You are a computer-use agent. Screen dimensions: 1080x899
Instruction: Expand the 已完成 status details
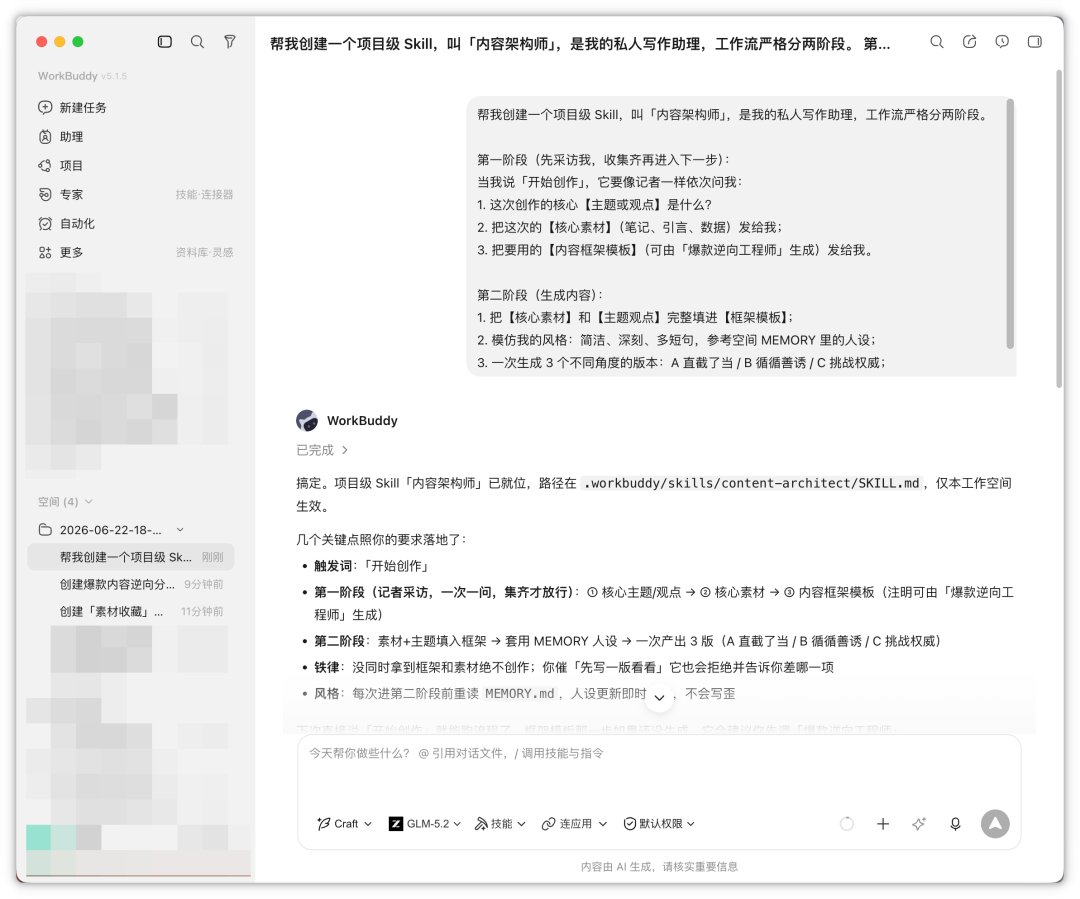322,450
